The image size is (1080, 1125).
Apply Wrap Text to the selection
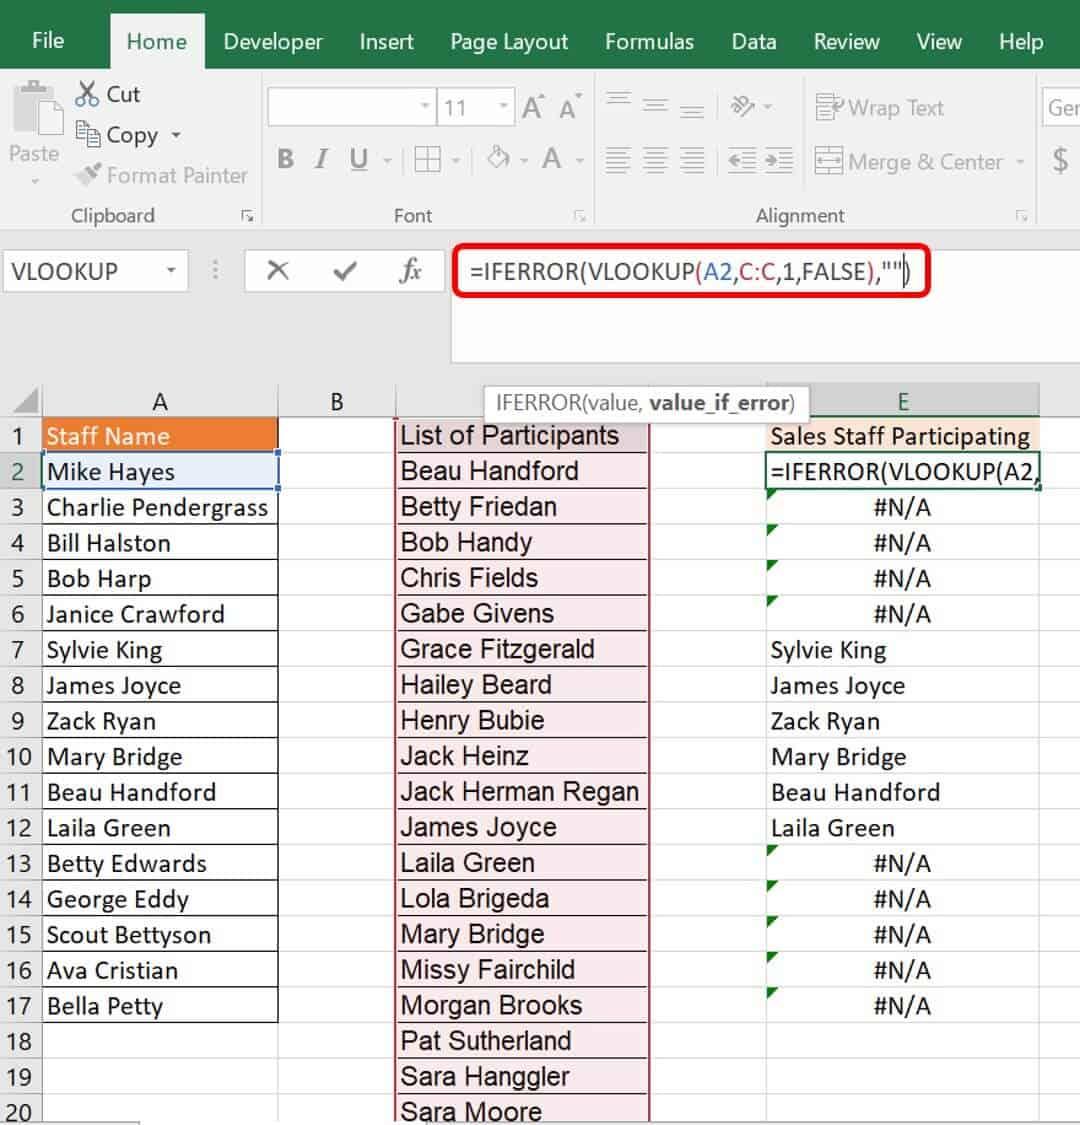pyautogui.click(x=880, y=107)
